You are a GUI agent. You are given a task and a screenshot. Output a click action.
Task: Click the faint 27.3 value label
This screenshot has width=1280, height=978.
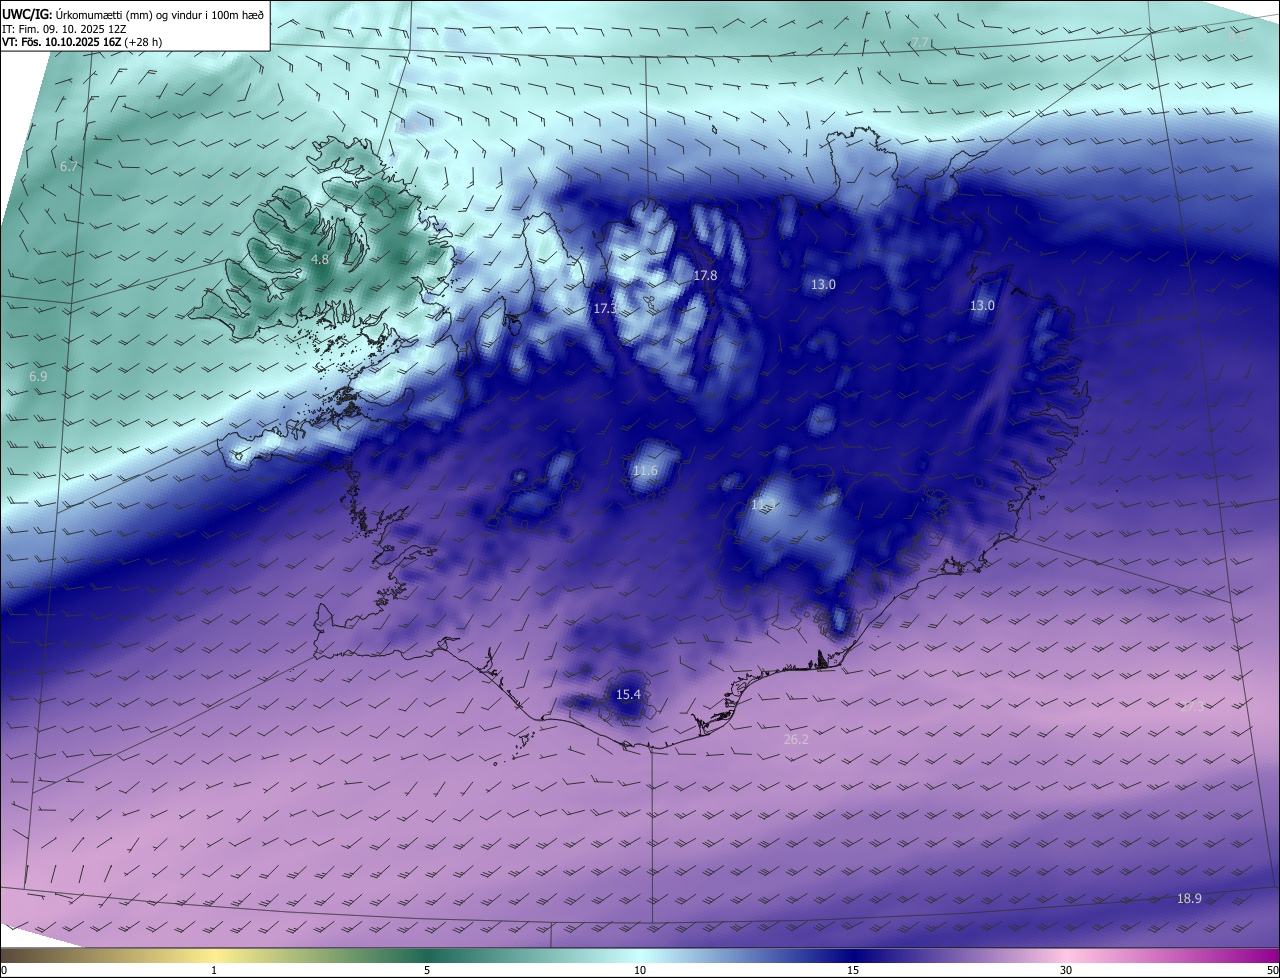click(x=1192, y=706)
